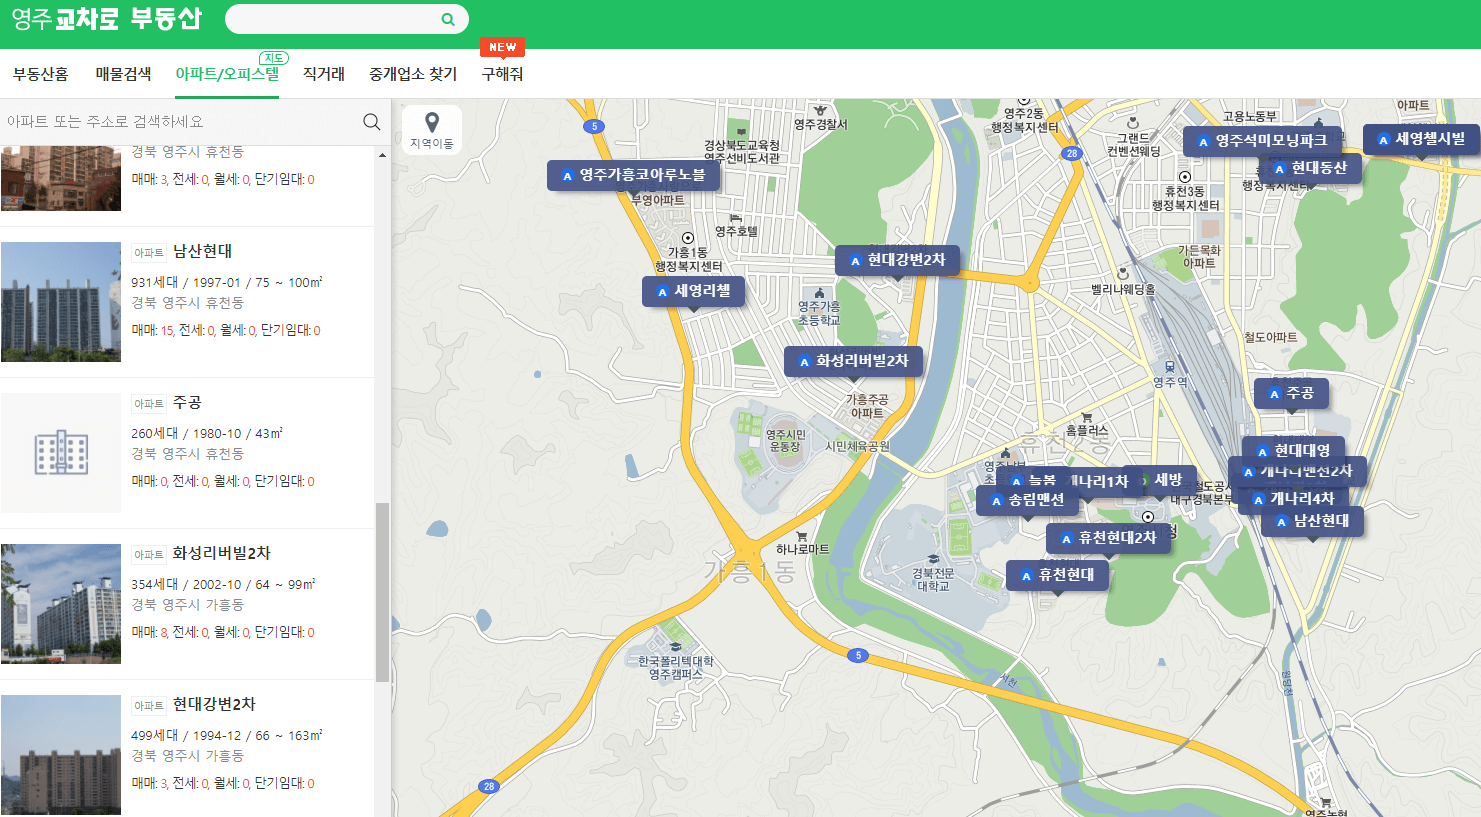Viewport: 1481px width, 817px height.
Task: Click the listings panel scrollbar thumb
Action: click(x=382, y=592)
